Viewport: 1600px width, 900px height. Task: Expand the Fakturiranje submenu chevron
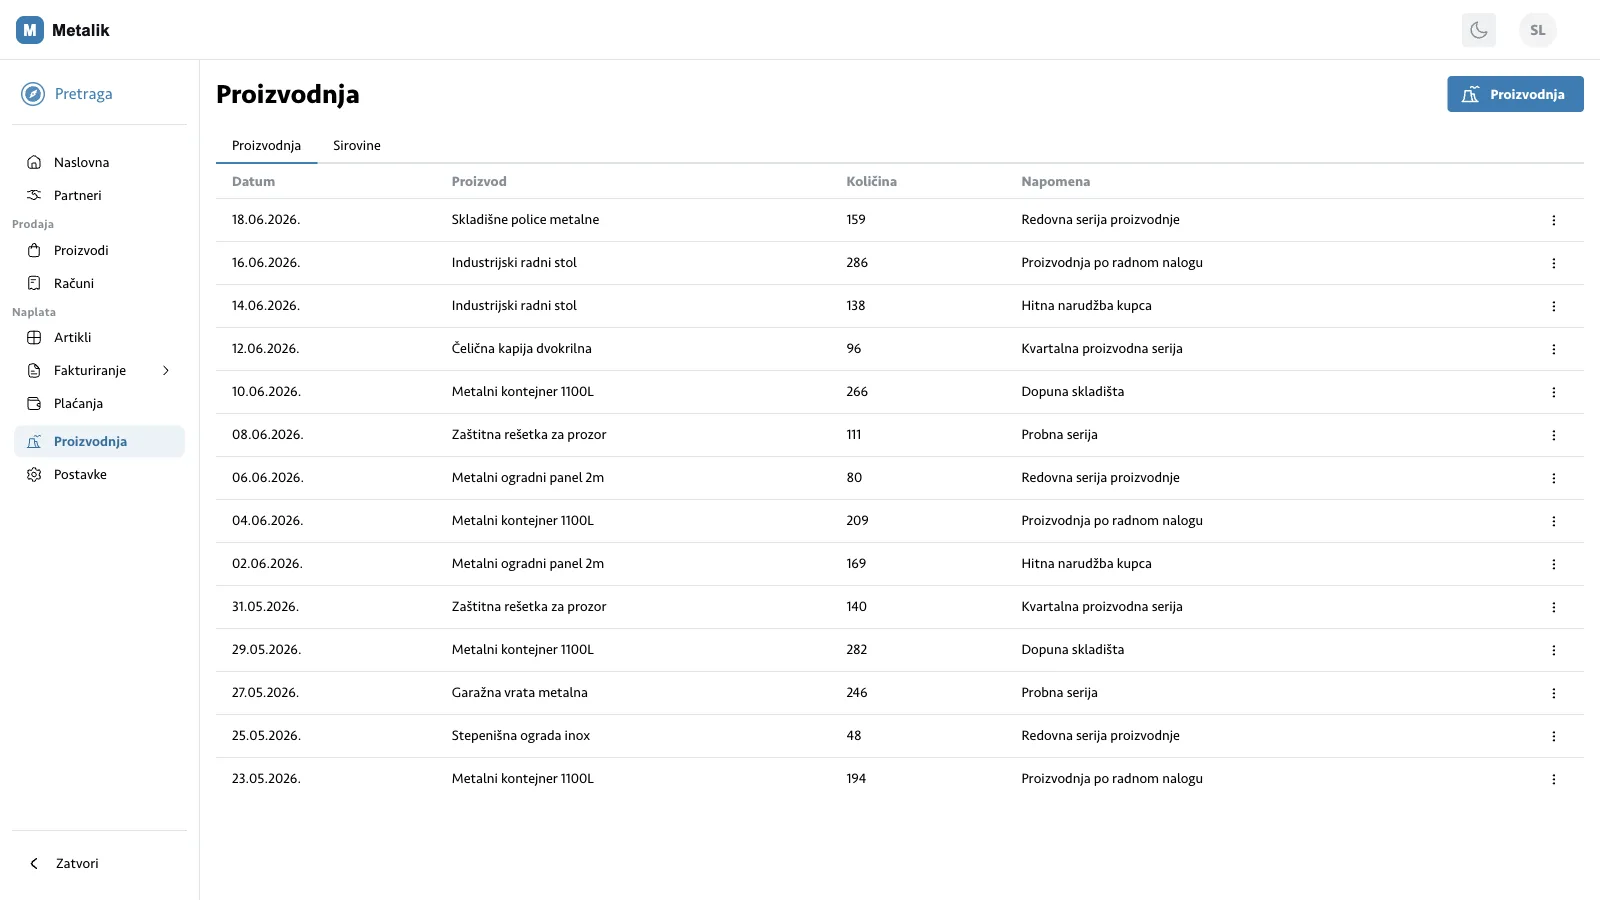166,370
